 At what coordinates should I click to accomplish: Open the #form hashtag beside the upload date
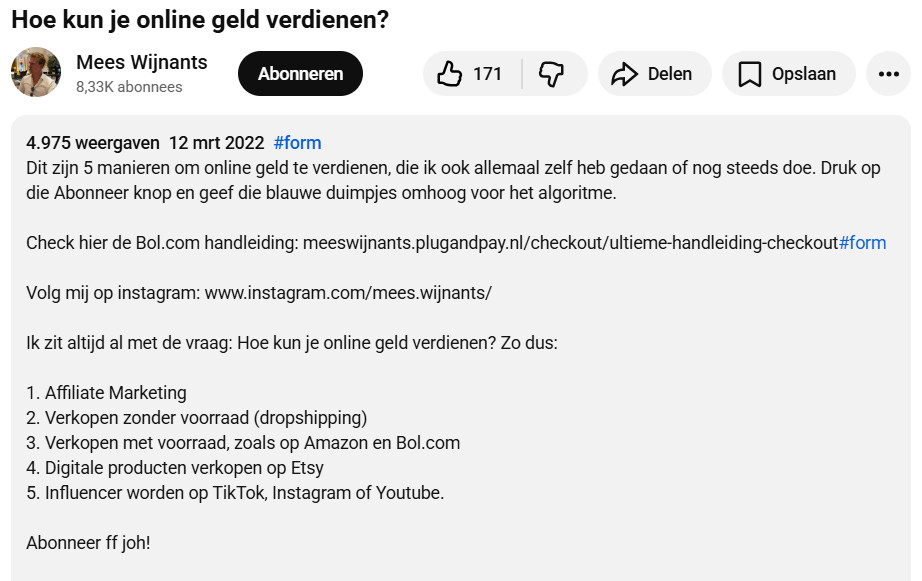297,142
